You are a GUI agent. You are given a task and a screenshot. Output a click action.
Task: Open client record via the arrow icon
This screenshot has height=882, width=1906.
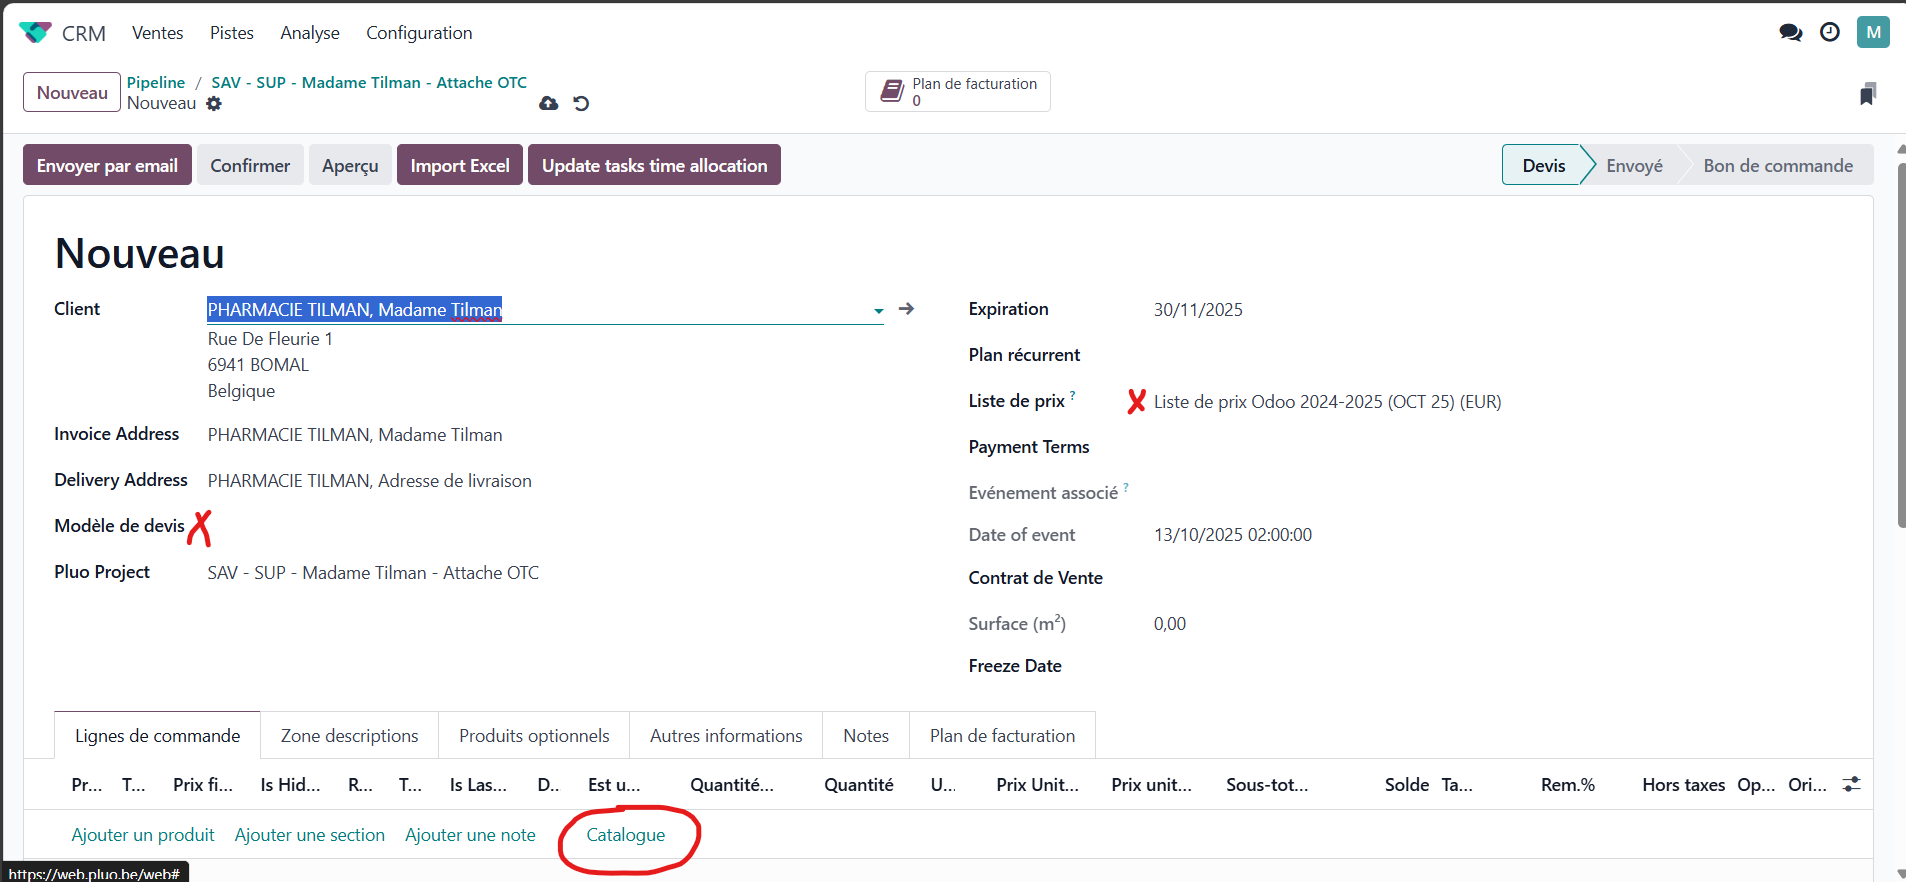(x=906, y=309)
